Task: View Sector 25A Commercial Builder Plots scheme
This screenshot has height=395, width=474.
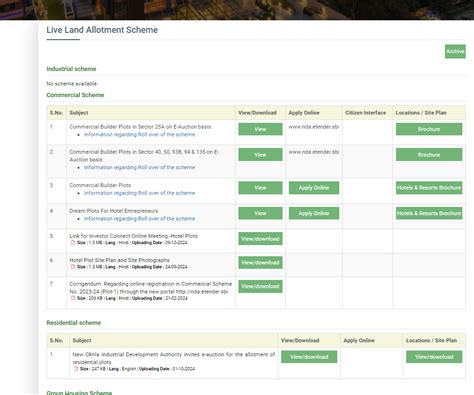Action: (260, 129)
